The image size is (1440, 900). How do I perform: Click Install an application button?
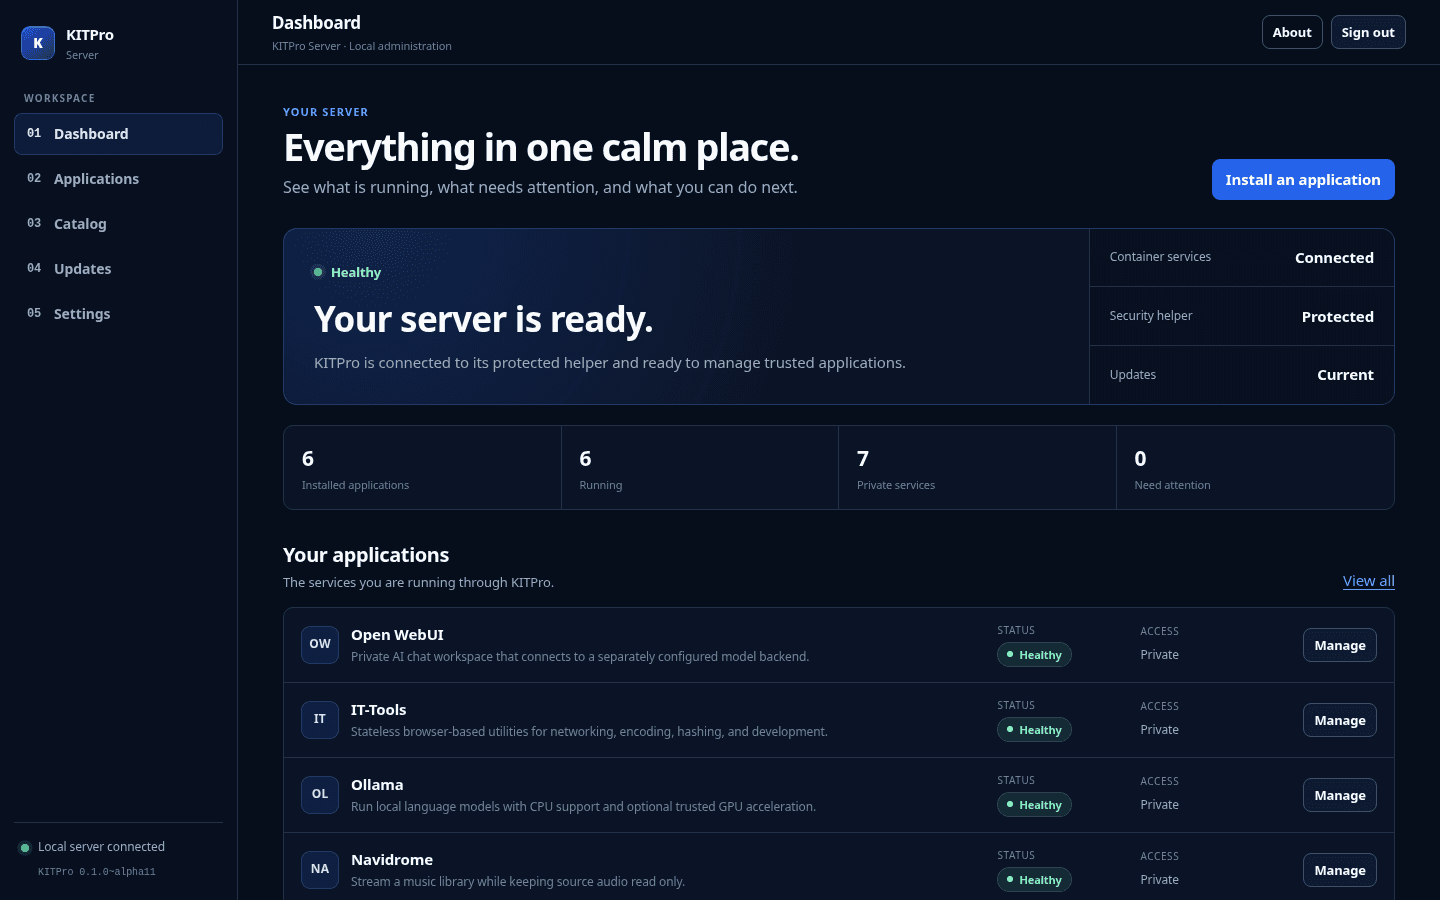point(1303,180)
